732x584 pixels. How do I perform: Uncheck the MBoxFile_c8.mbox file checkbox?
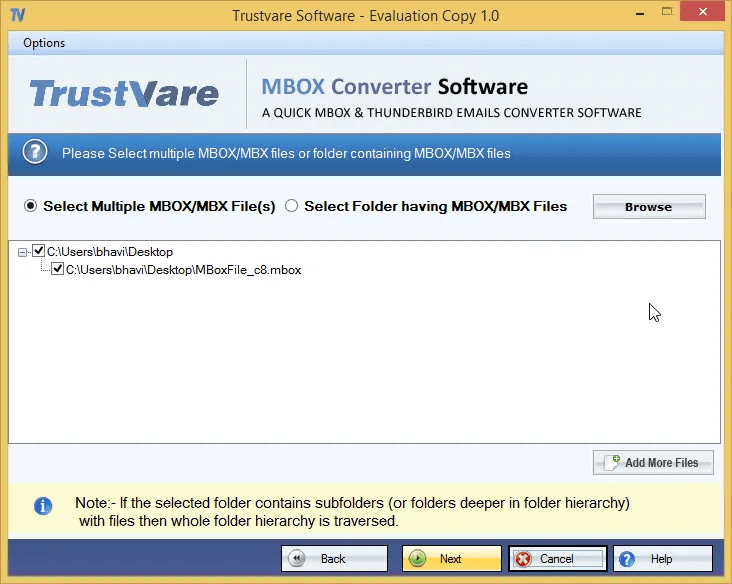(57, 269)
